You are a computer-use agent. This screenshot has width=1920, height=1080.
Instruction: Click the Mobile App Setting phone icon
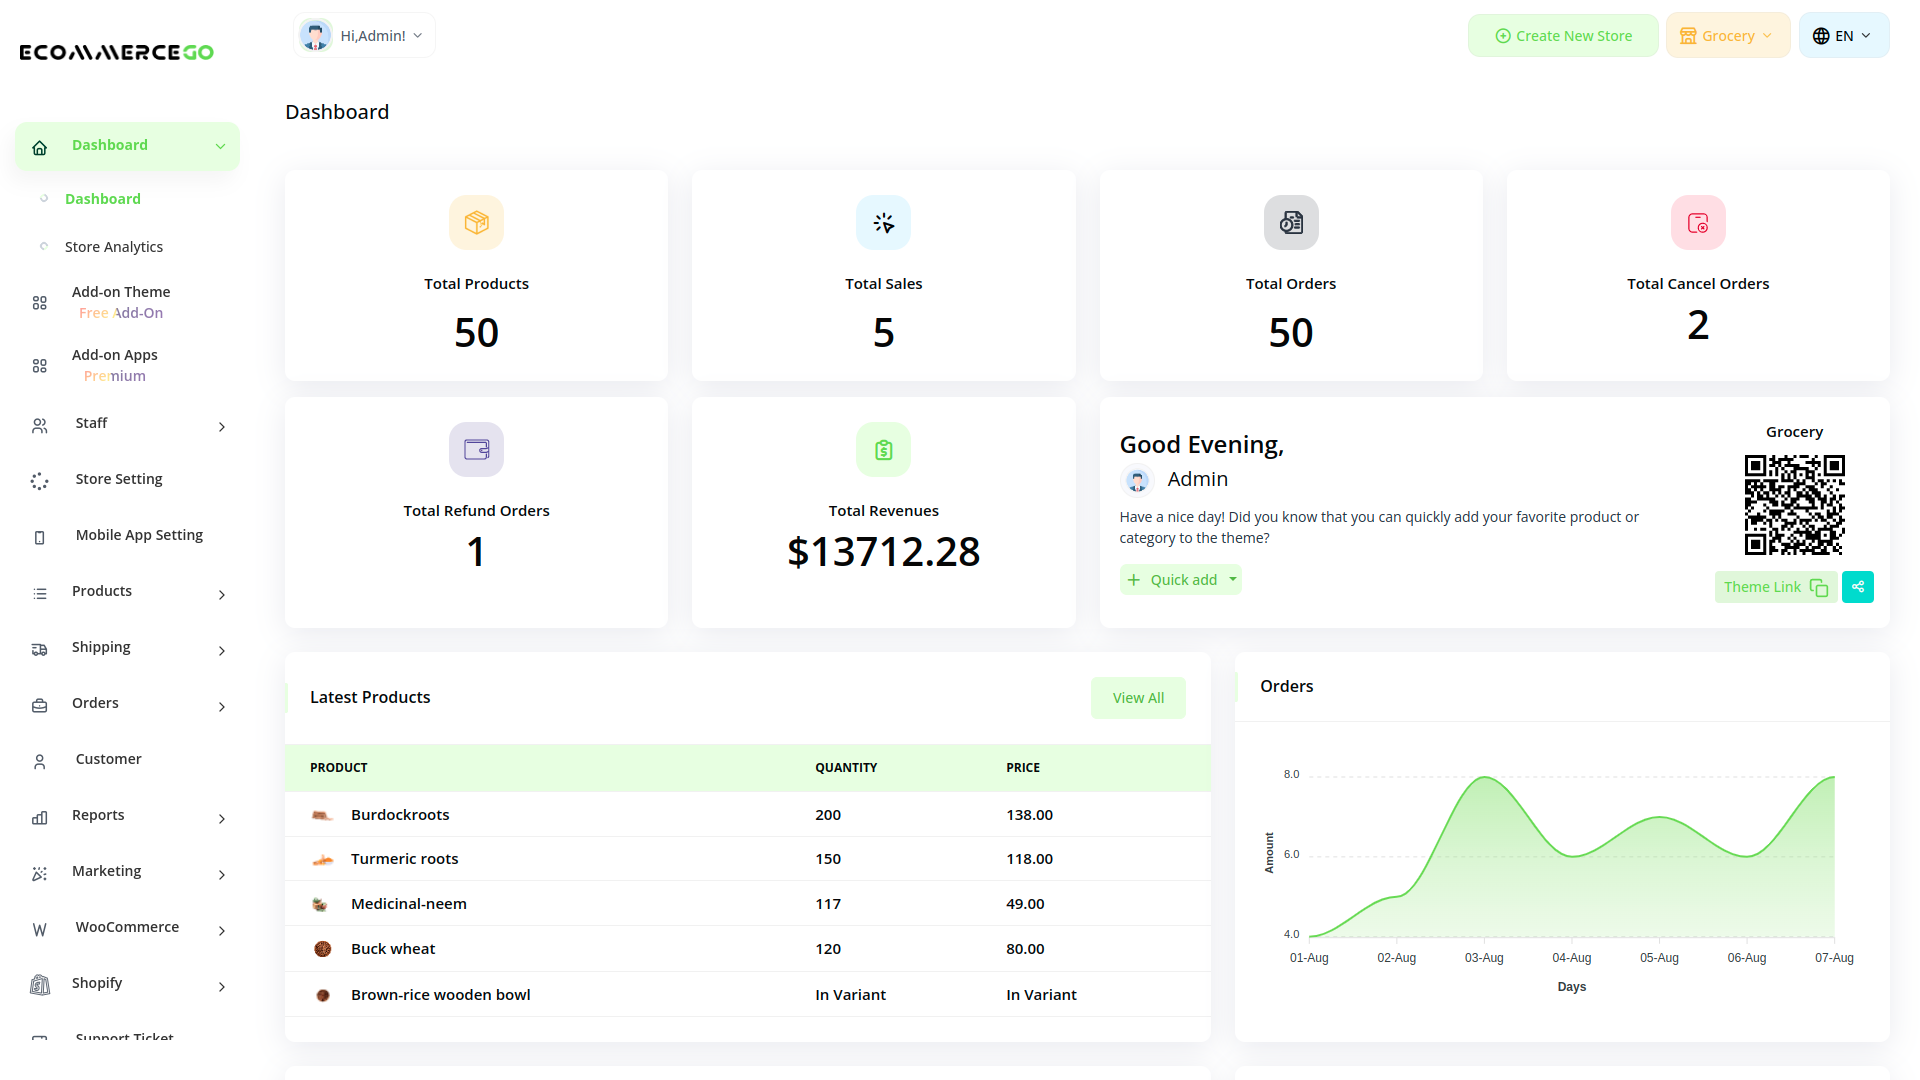39,537
